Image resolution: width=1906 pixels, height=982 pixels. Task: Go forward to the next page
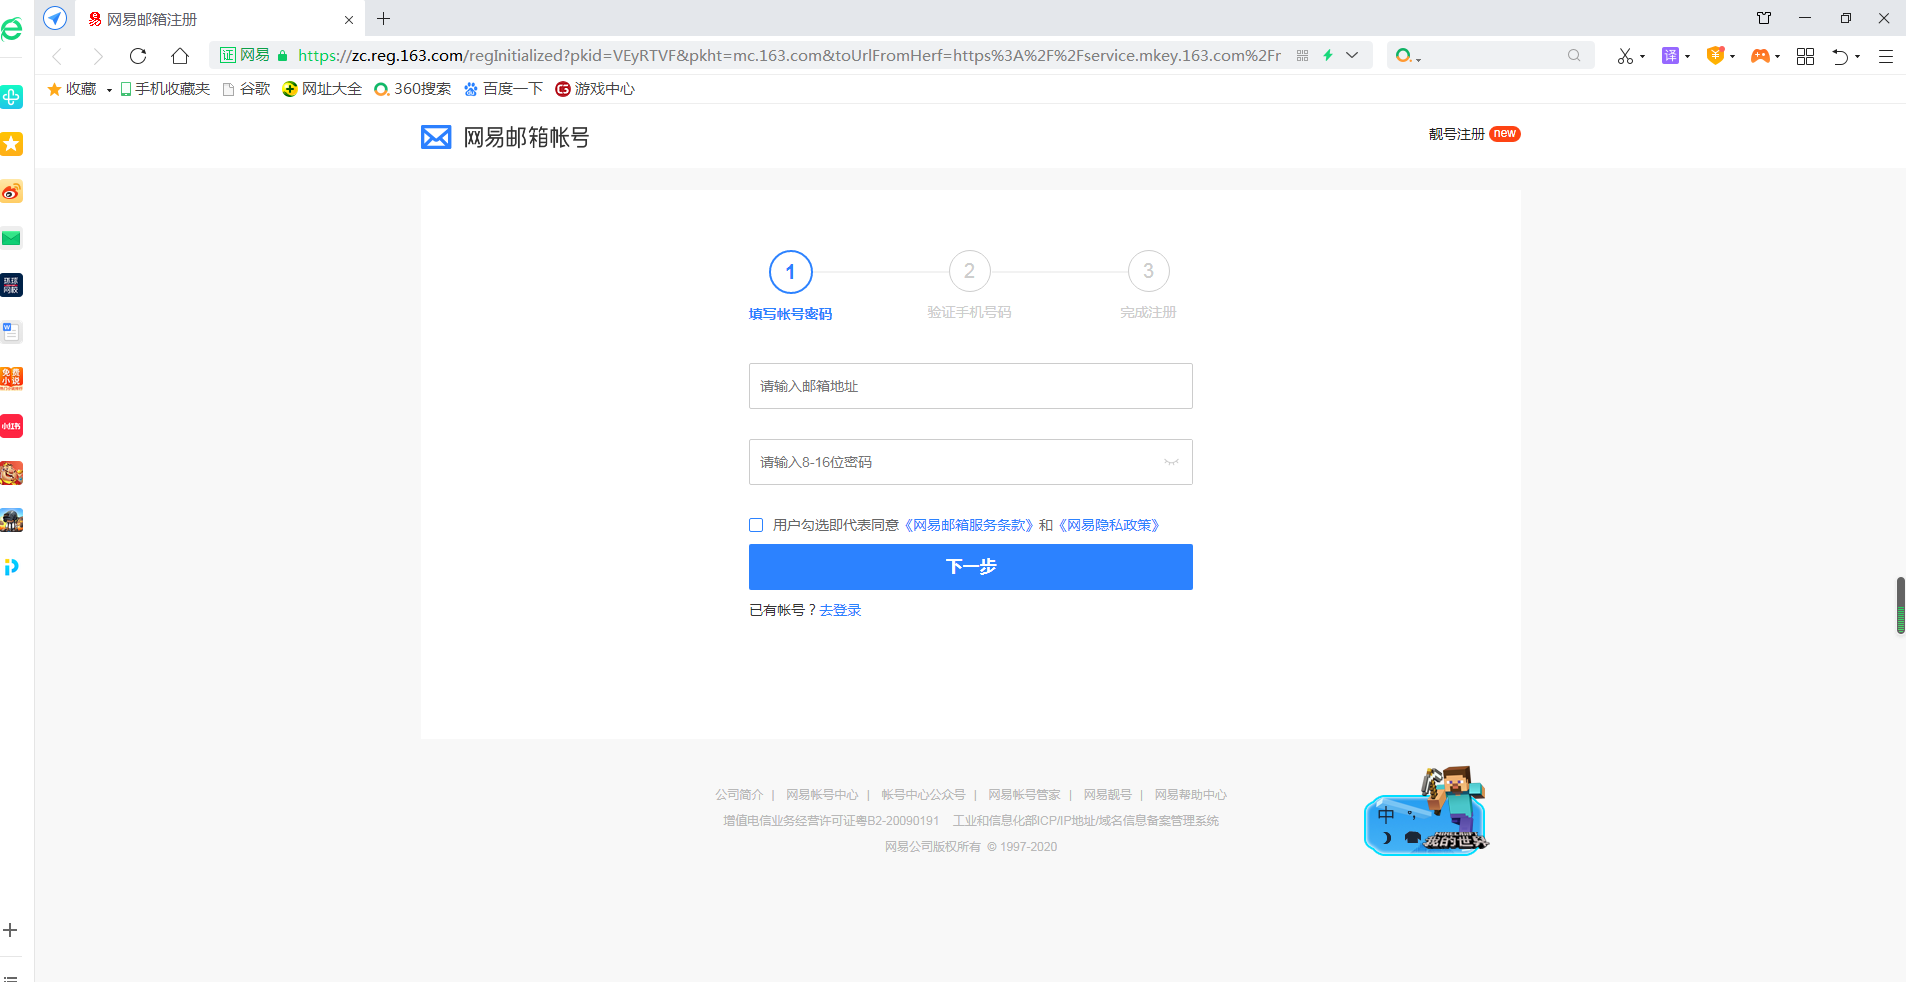click(x=97, y=56)
